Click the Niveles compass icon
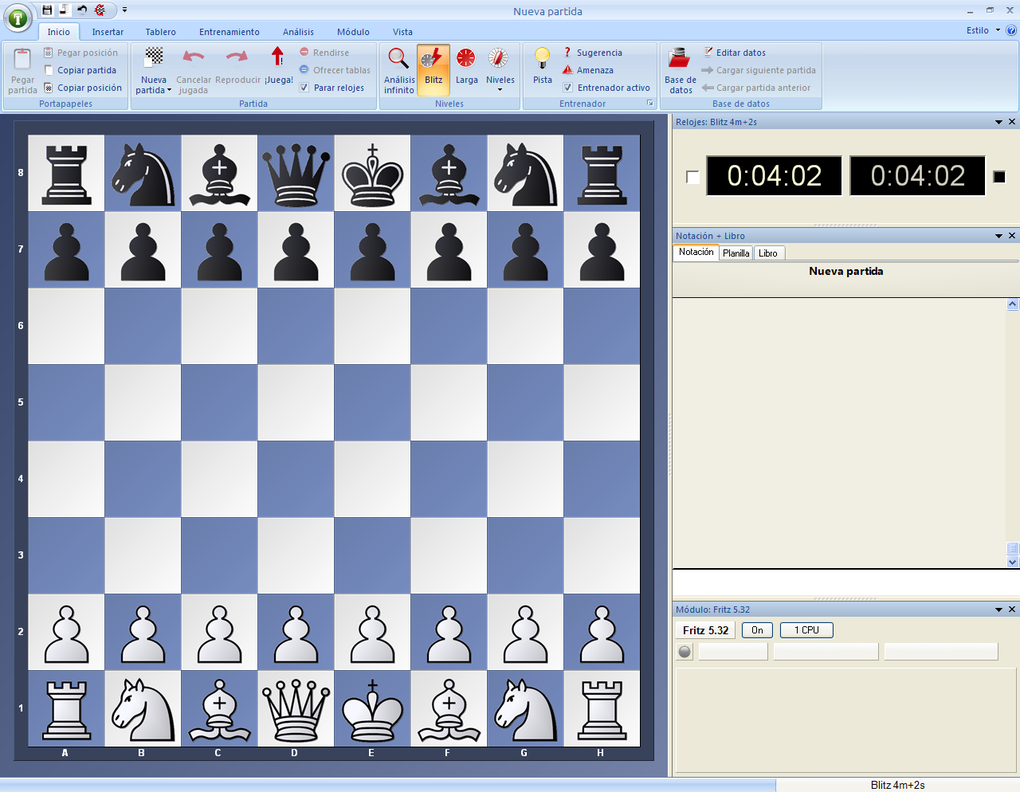This screenshot has height=792, width=1020. 499,58
